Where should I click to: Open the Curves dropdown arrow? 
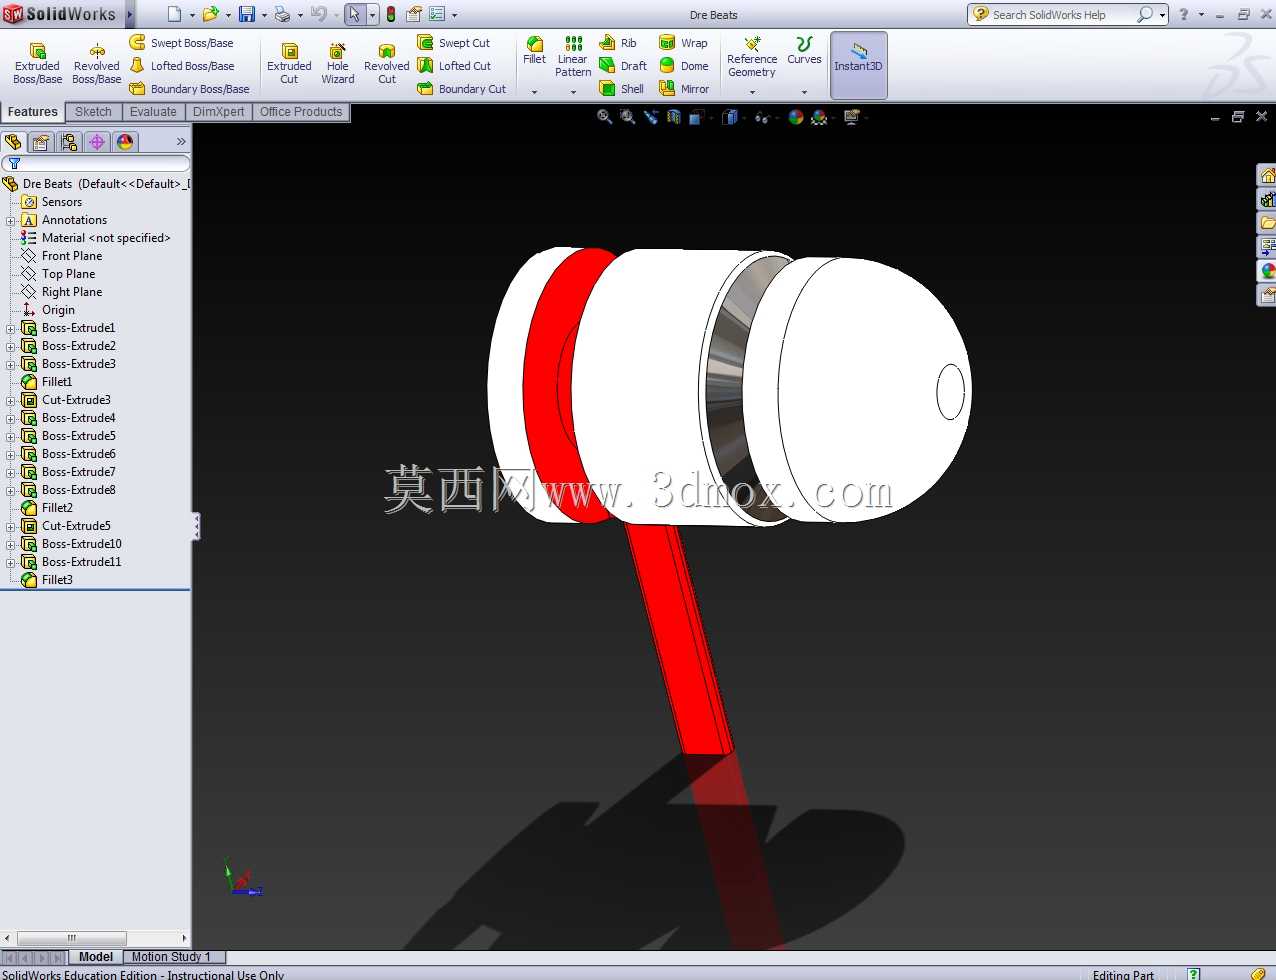tap(804, 92)
